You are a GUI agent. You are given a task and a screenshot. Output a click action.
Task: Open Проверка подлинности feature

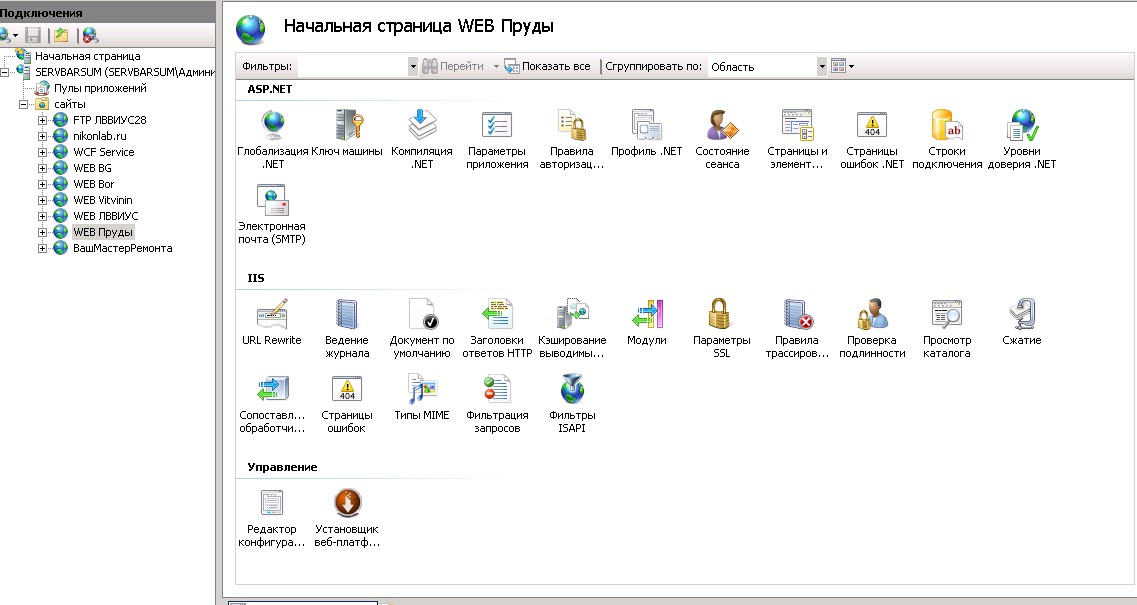(872, 328)
